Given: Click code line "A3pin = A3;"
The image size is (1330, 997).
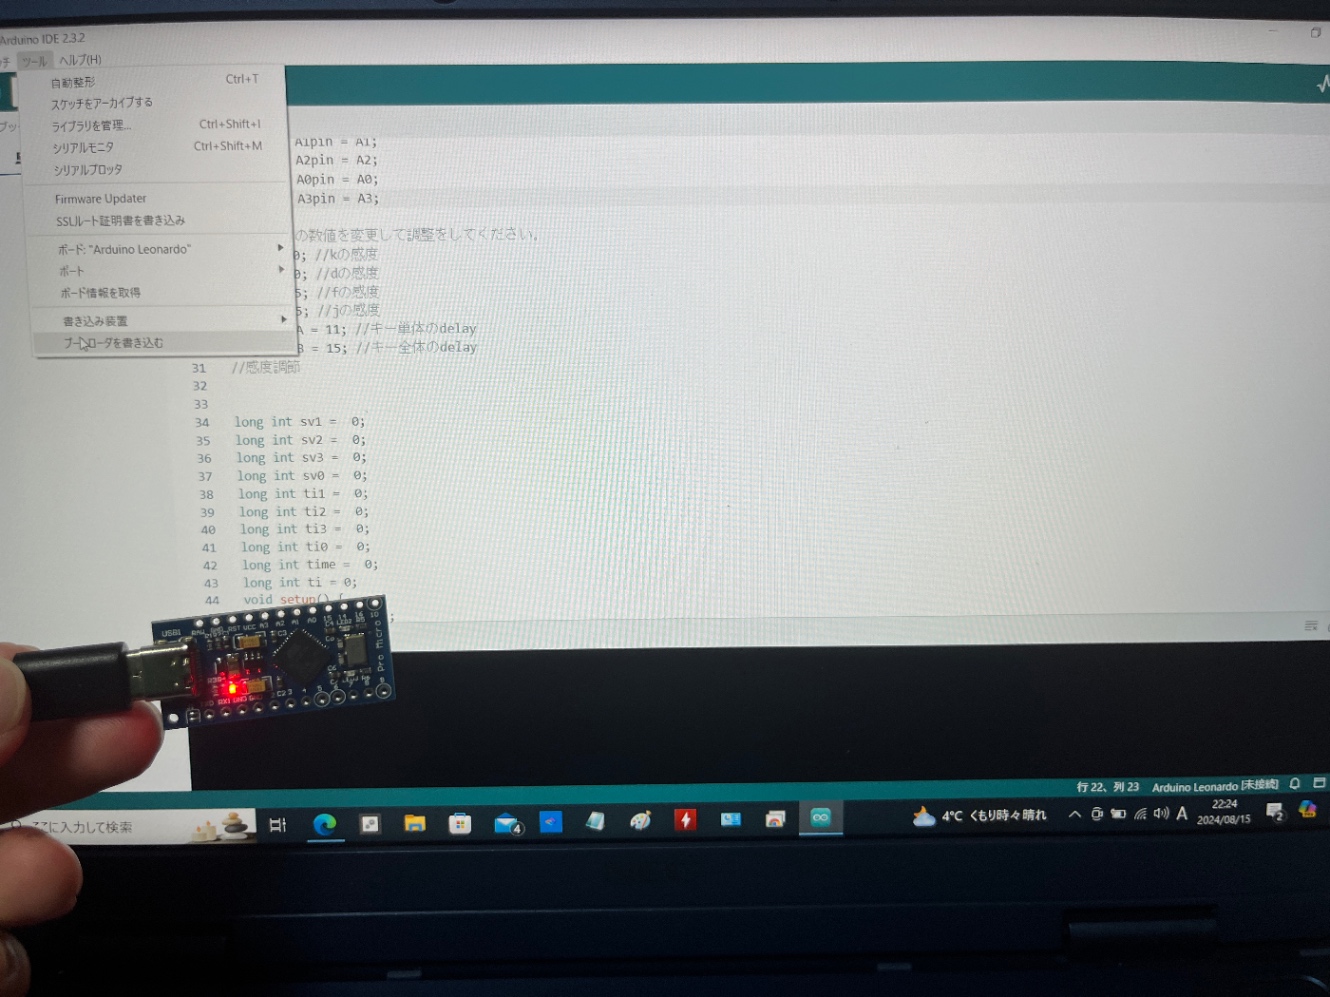Looking at the screenshot, I should [338, 199].
